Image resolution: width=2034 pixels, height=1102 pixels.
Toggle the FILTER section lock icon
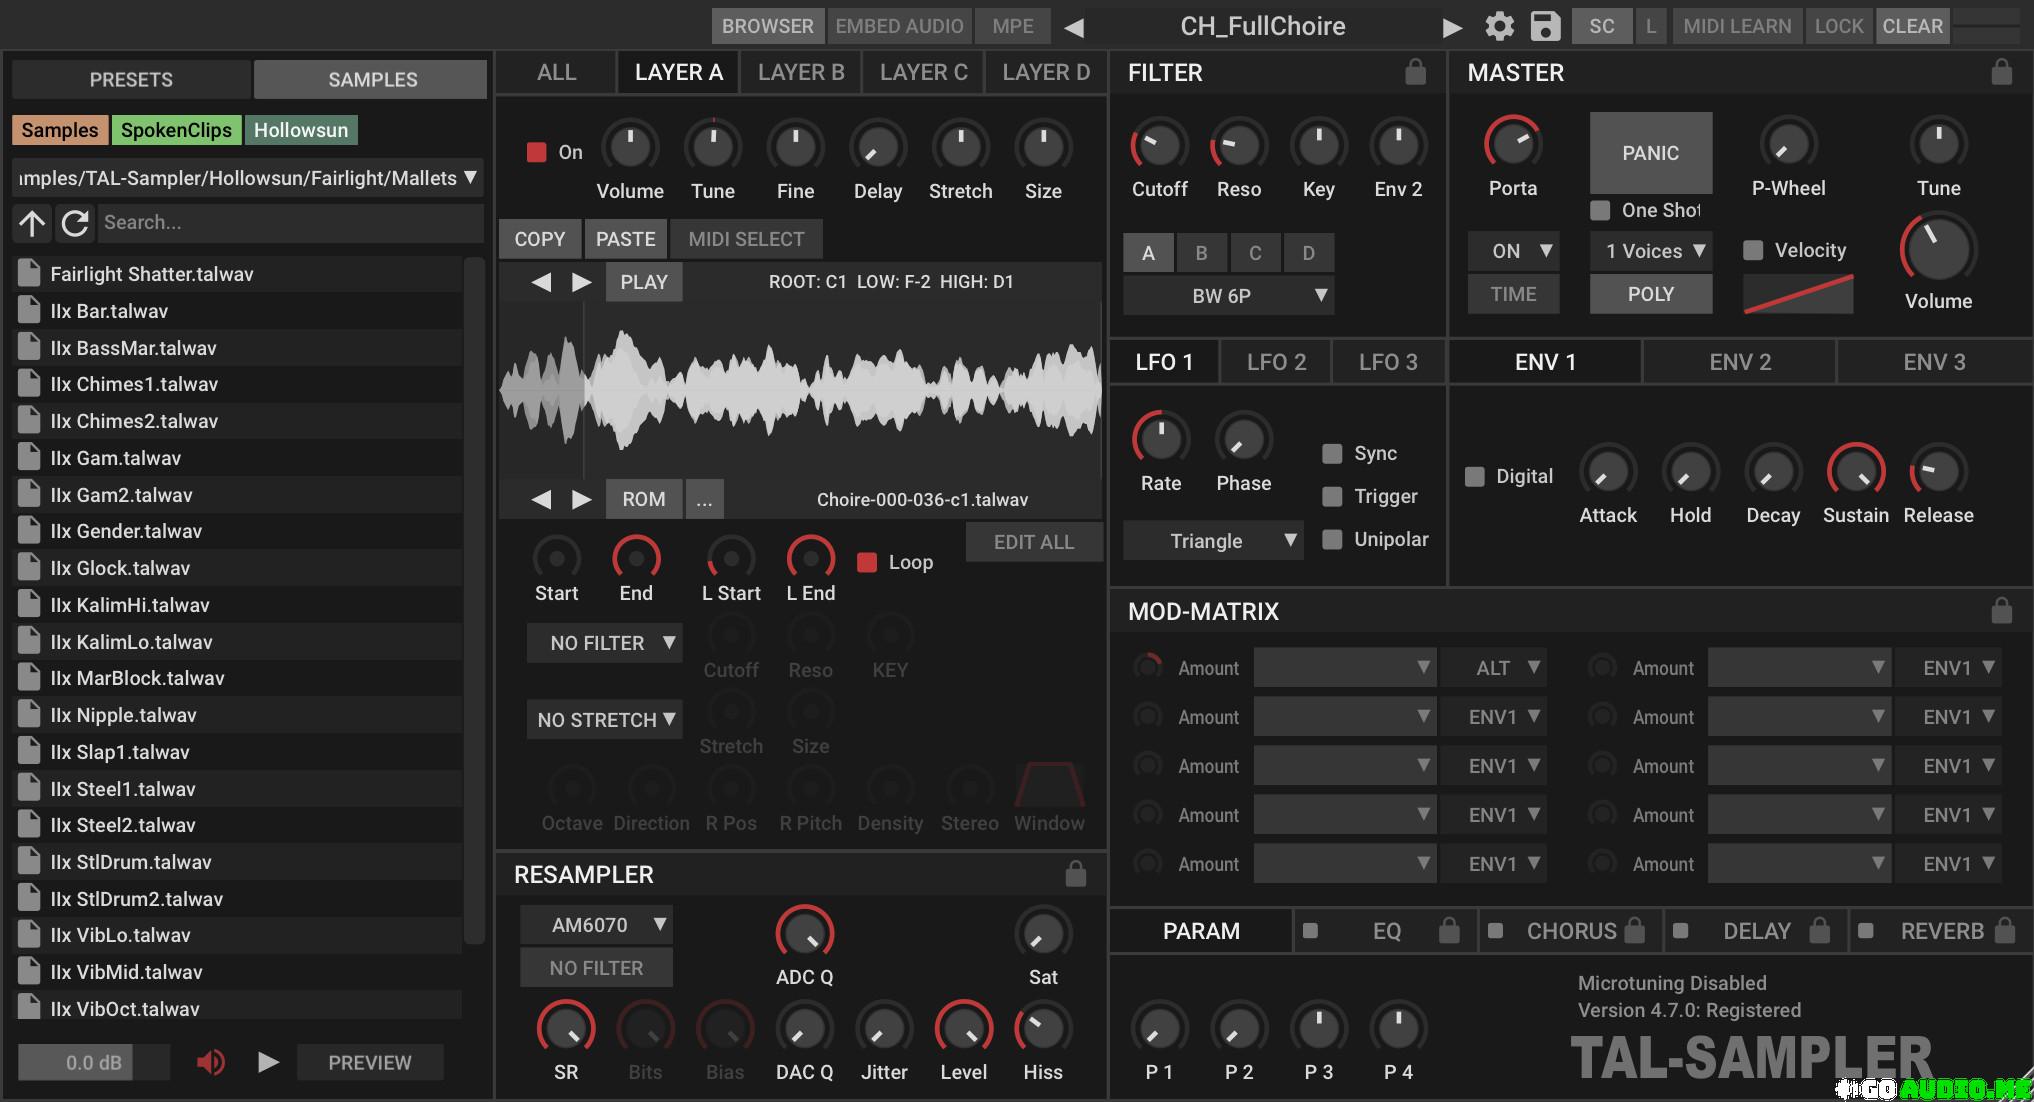[1415, 72]
